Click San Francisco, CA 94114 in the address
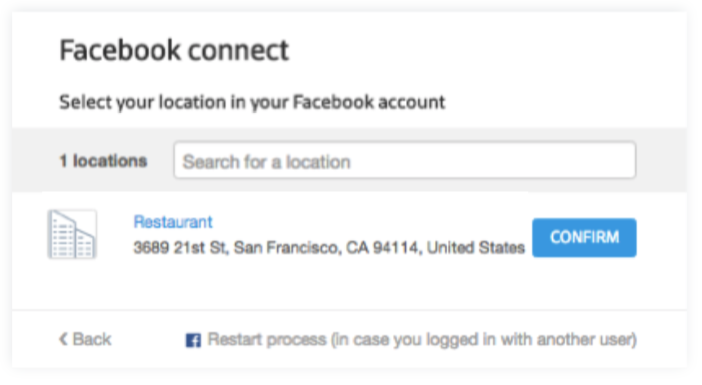702x385 pixels. pos(328,247)
